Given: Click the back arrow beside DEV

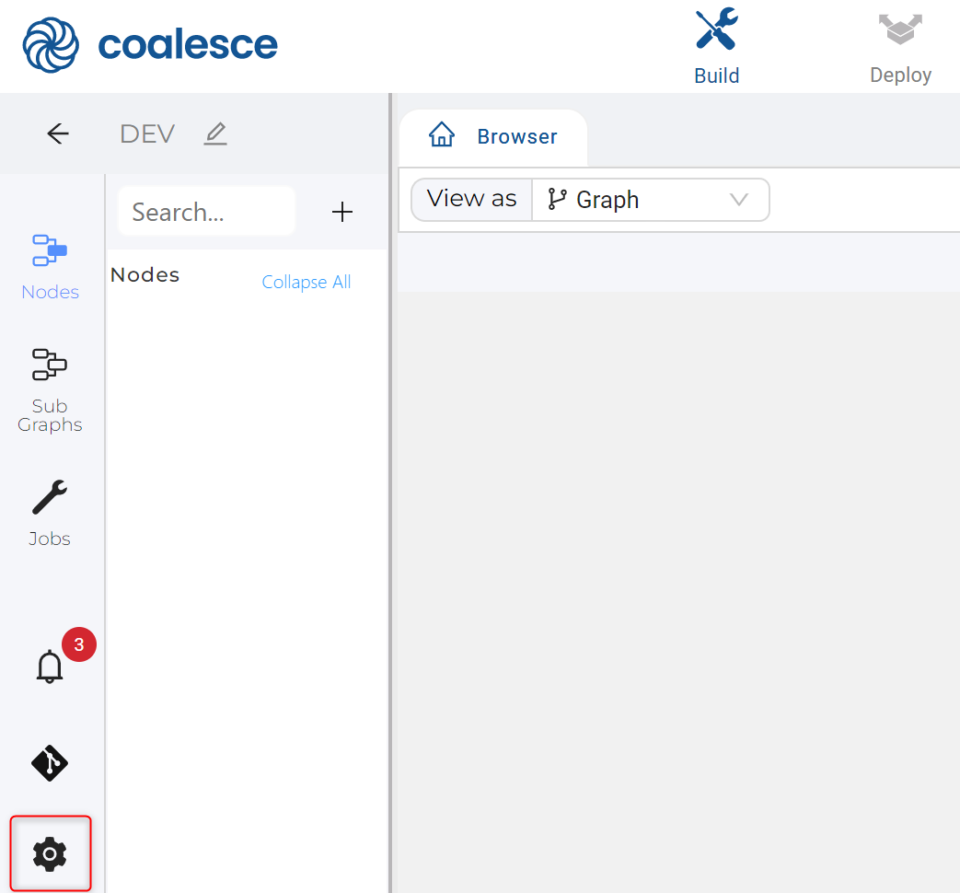Looking at the screenshot, I should [x=57, y=133].
